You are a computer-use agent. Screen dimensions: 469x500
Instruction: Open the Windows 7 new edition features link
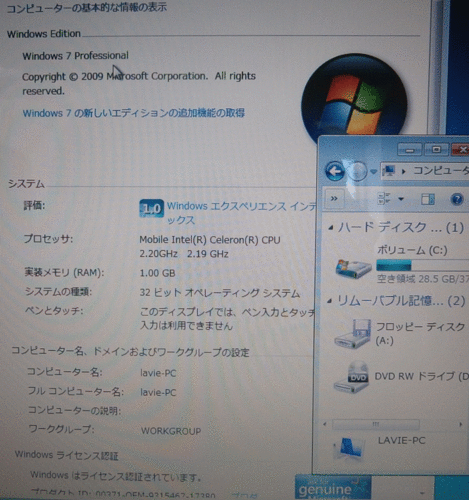tap(134, 113)
